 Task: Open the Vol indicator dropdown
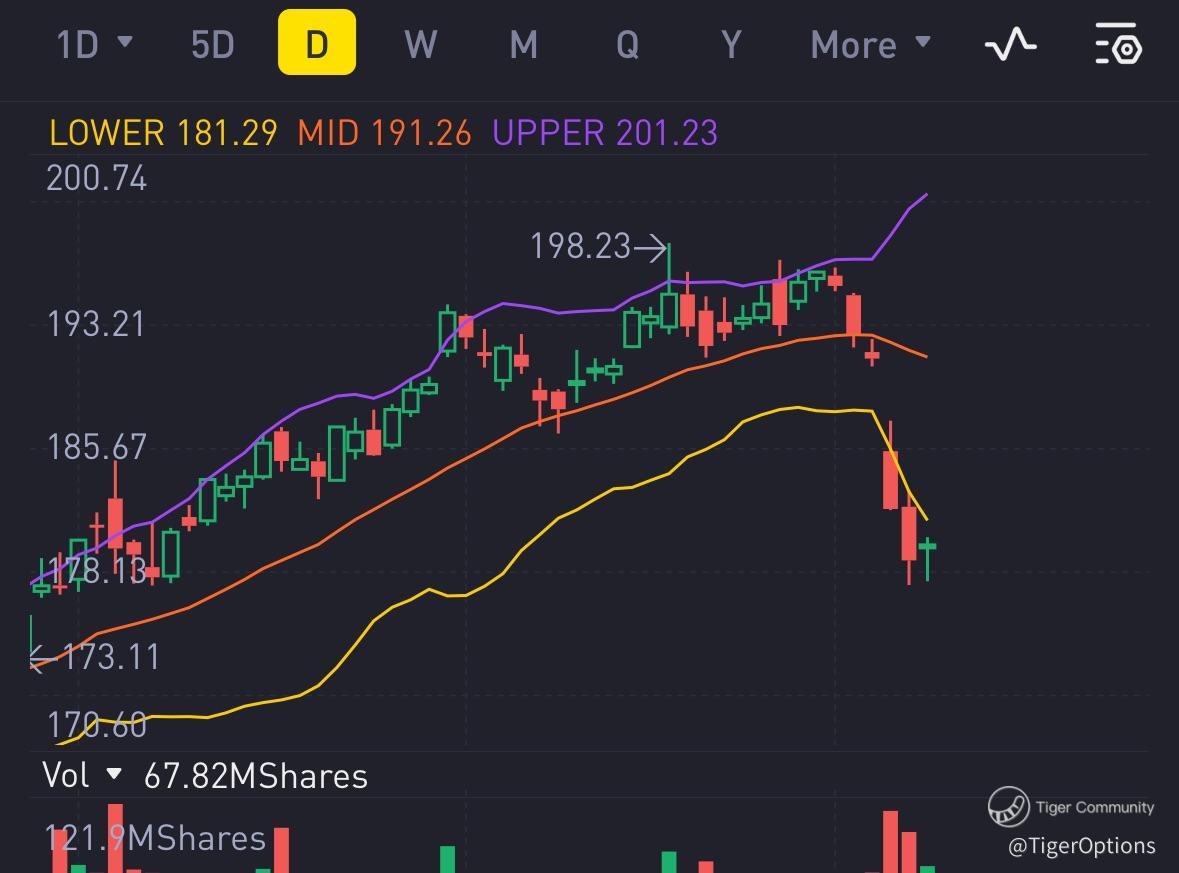pos(81,774)
